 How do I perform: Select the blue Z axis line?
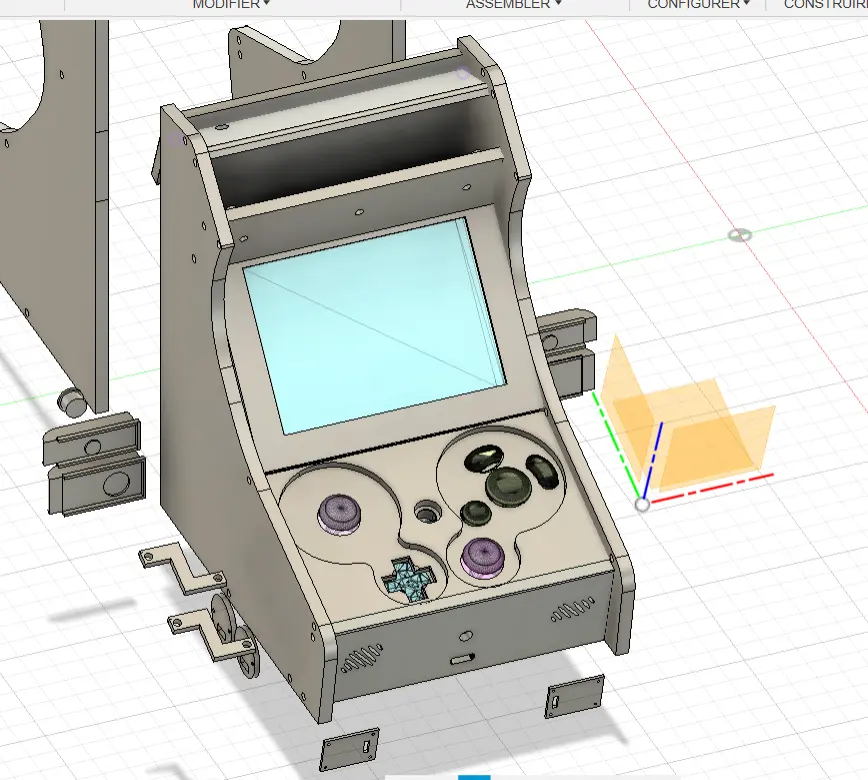tap(653, 459)
